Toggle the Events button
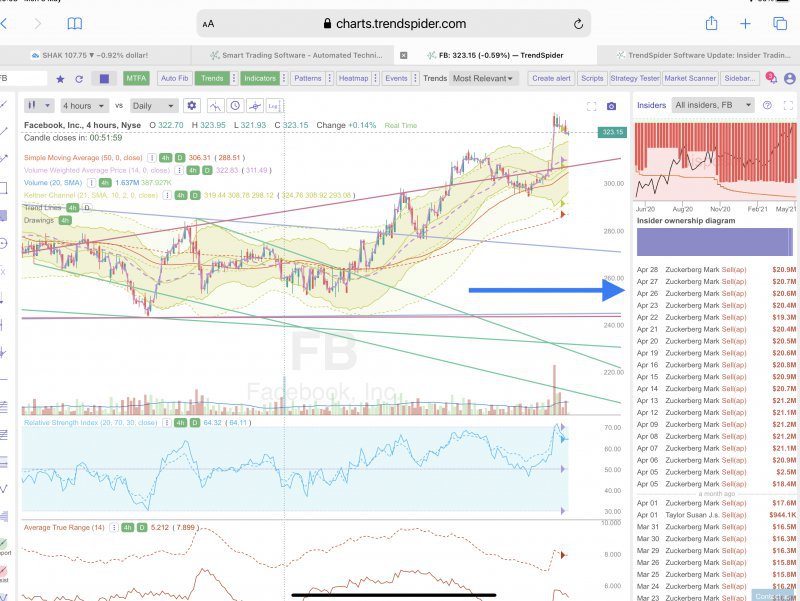The height and width of the screenshot is (601, 800). pyautogui.click(x=396, y=79)
